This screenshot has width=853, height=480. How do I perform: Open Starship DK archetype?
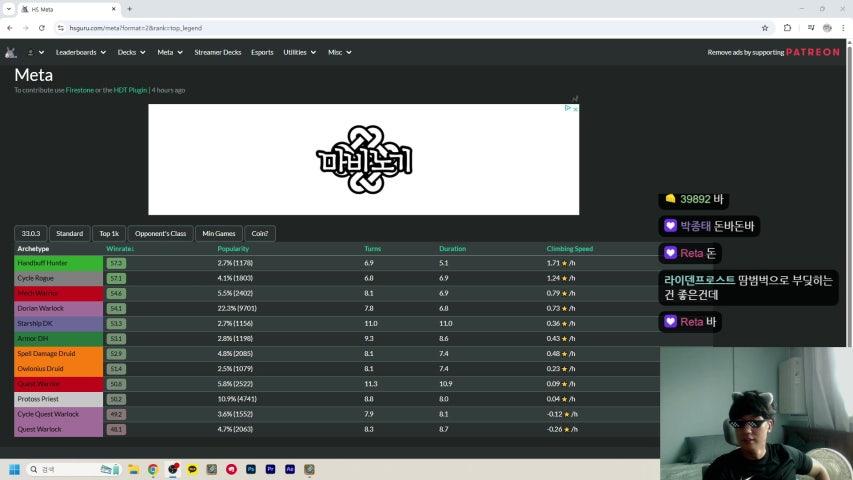pyautogui.click(x=35, y=323)
